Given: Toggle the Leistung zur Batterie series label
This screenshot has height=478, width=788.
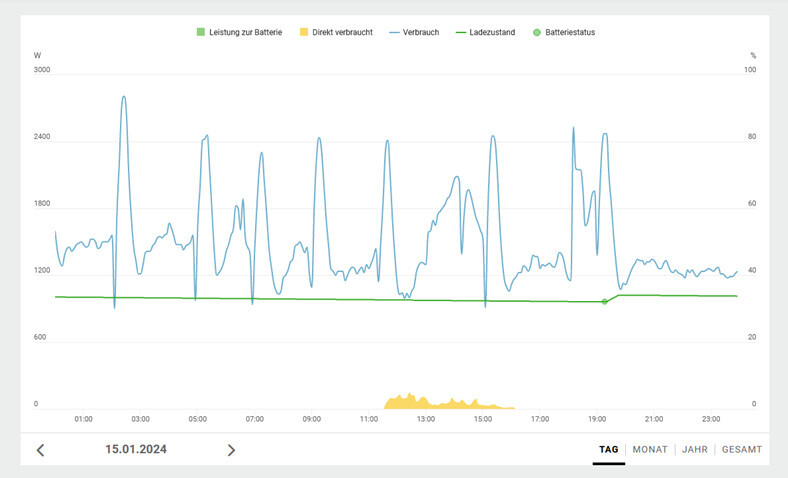Looking at the screenshot, I should (x=245, y=32).
